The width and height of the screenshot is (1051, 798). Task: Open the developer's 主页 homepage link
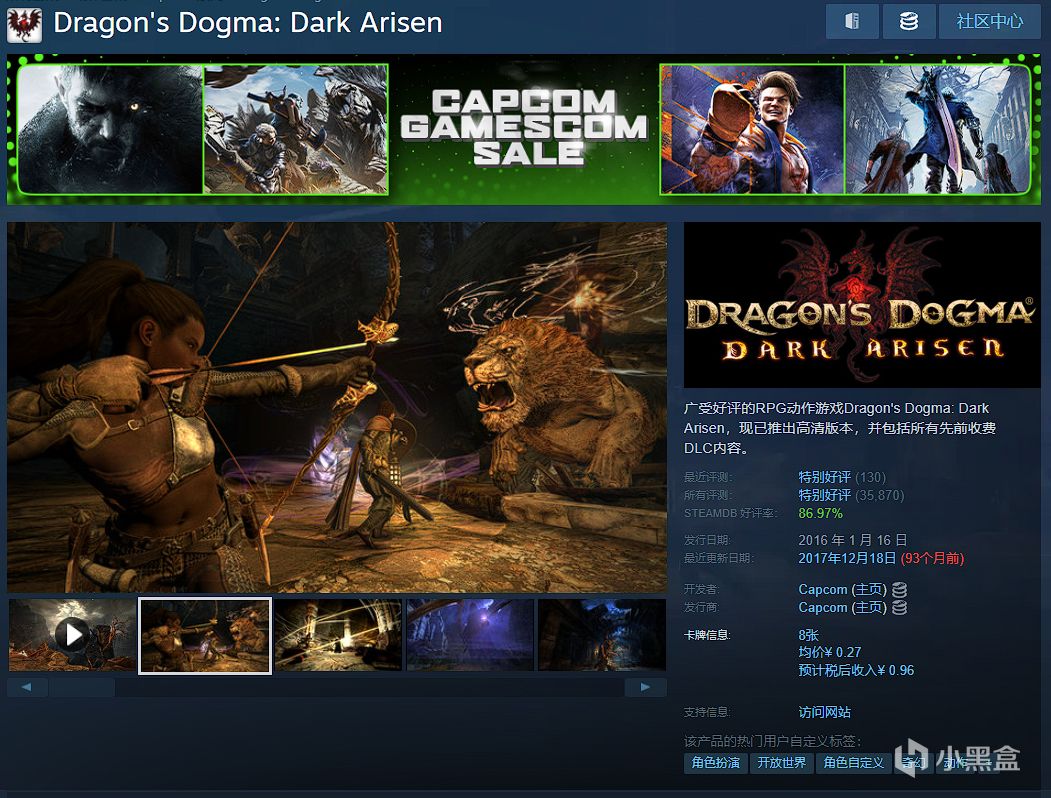[869, 590]
